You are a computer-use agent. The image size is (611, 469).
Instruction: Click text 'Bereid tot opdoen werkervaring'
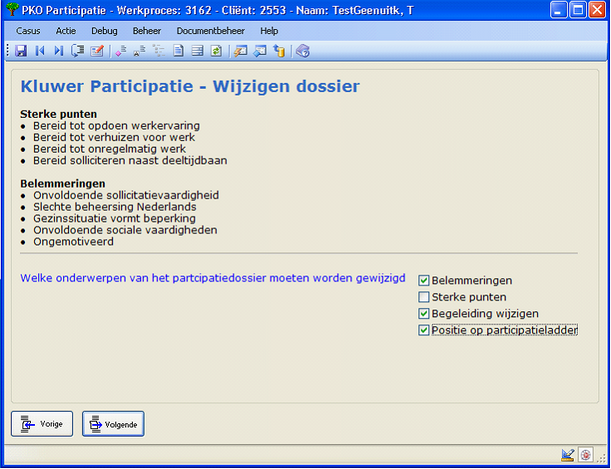[x=116, y=126]
